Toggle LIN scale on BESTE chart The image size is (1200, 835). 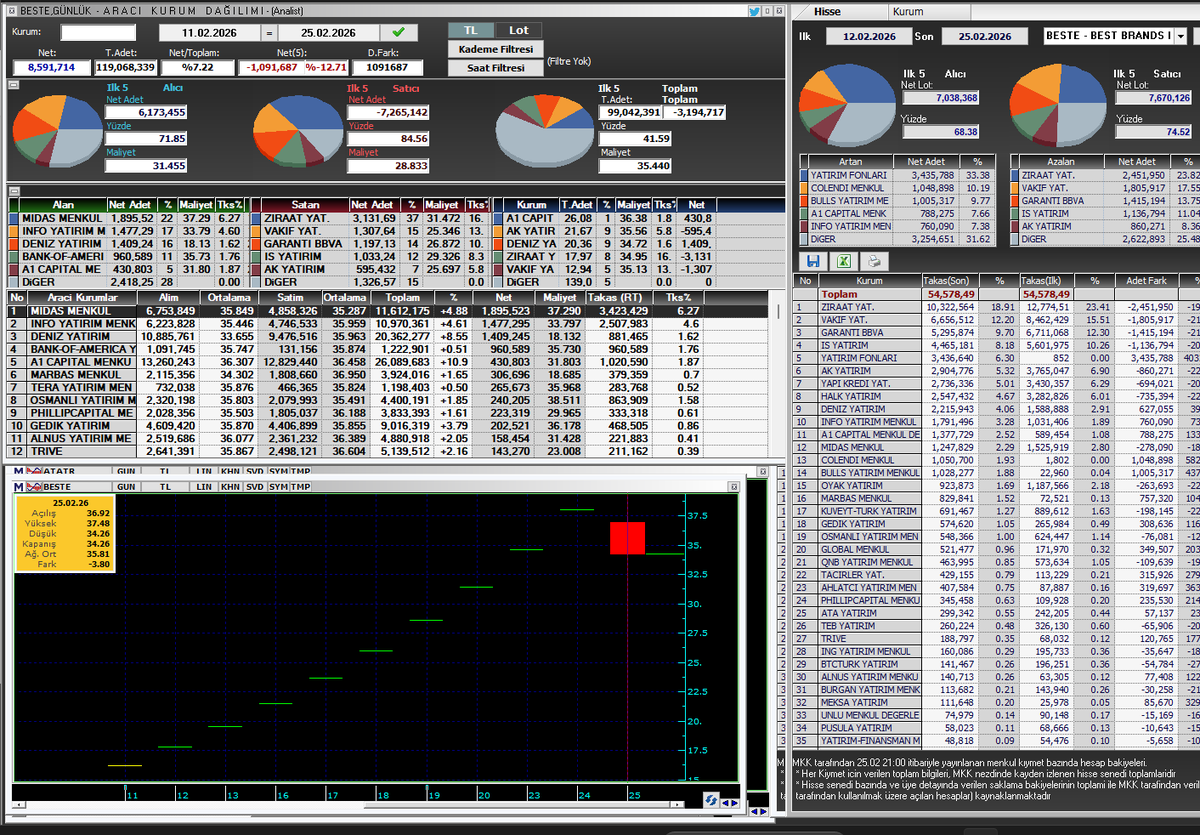[x=203, y=486]
